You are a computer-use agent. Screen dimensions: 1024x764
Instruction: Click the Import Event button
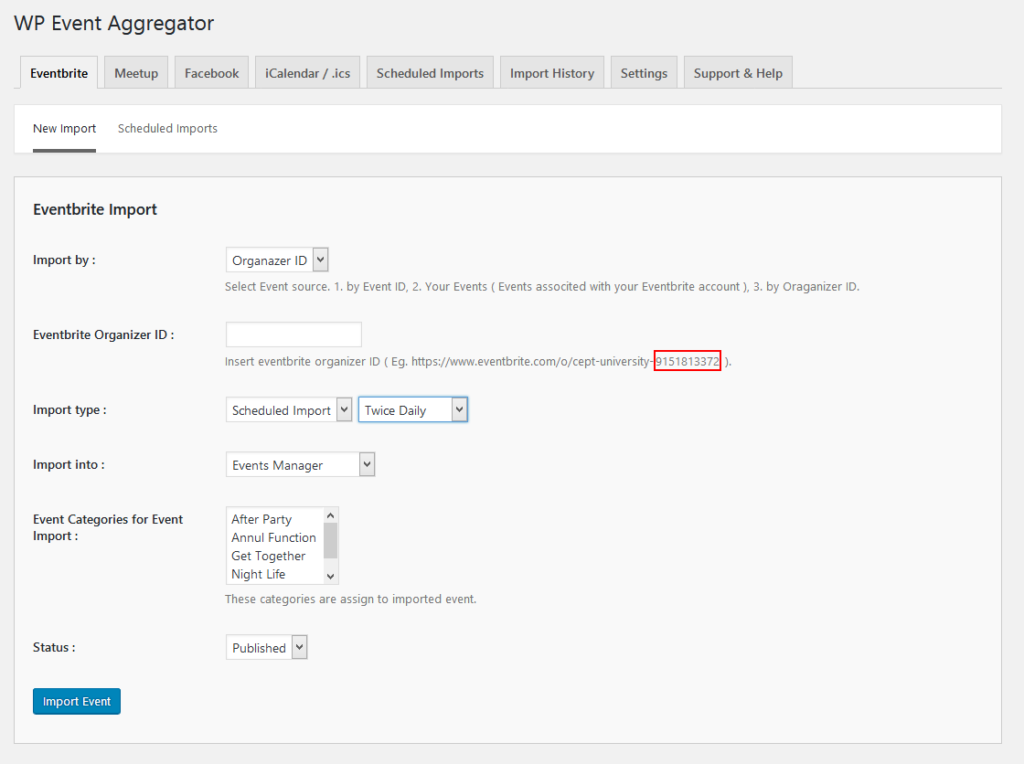pyautogui.click(x=76, y=701)
